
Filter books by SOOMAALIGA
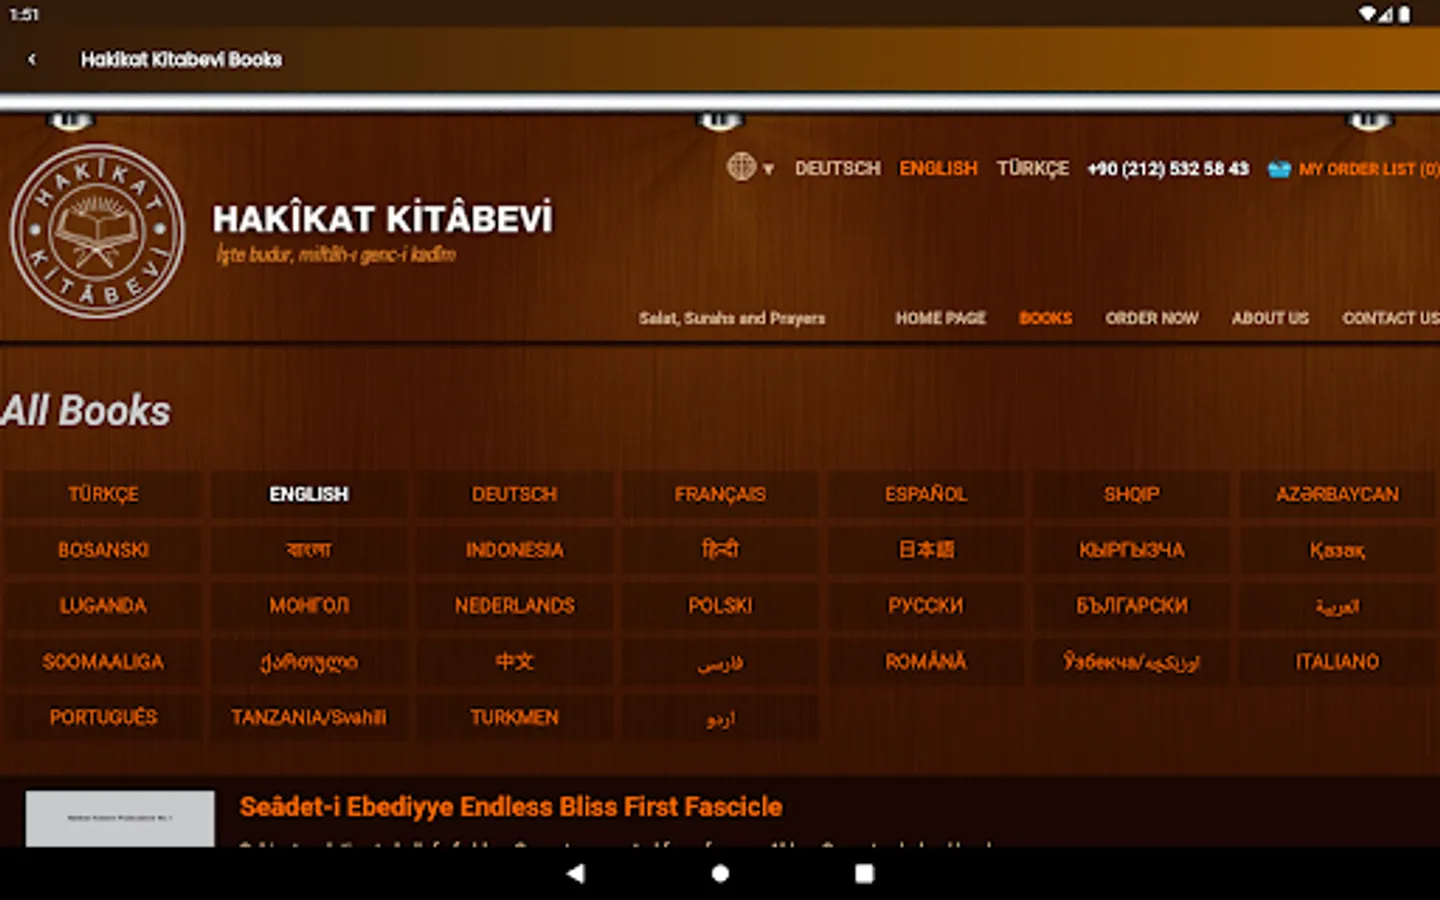pos(103,662)
